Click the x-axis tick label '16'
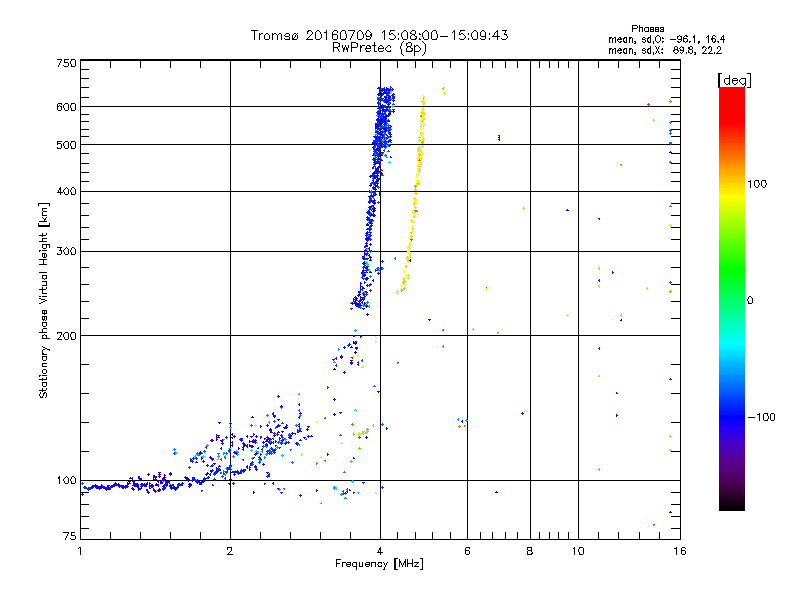800x600 pixels. (680, 551)
